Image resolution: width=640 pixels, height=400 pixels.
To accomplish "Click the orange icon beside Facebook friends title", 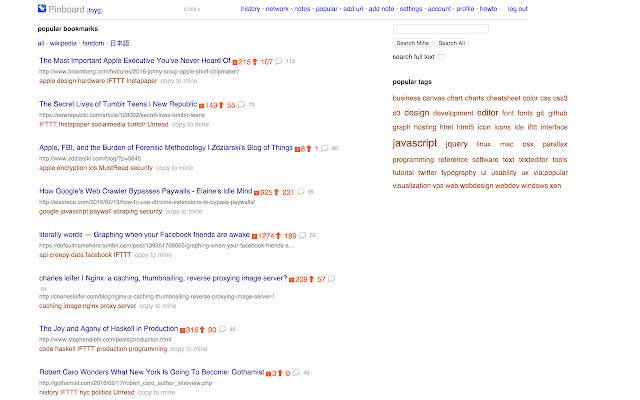I will tap(255, 236).
